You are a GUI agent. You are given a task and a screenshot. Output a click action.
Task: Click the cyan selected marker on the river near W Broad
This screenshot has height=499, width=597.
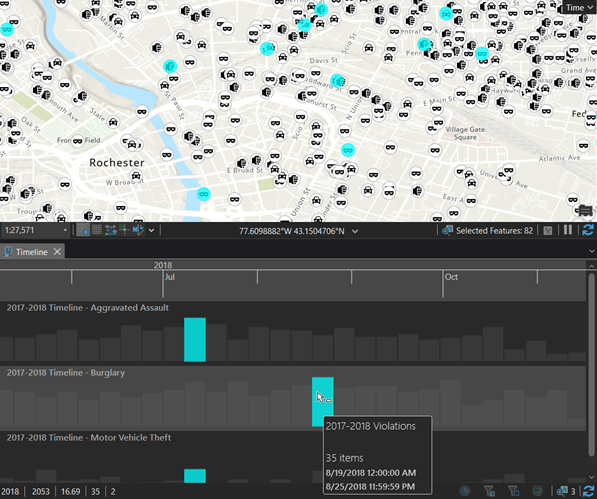click(x=204, y=194)
